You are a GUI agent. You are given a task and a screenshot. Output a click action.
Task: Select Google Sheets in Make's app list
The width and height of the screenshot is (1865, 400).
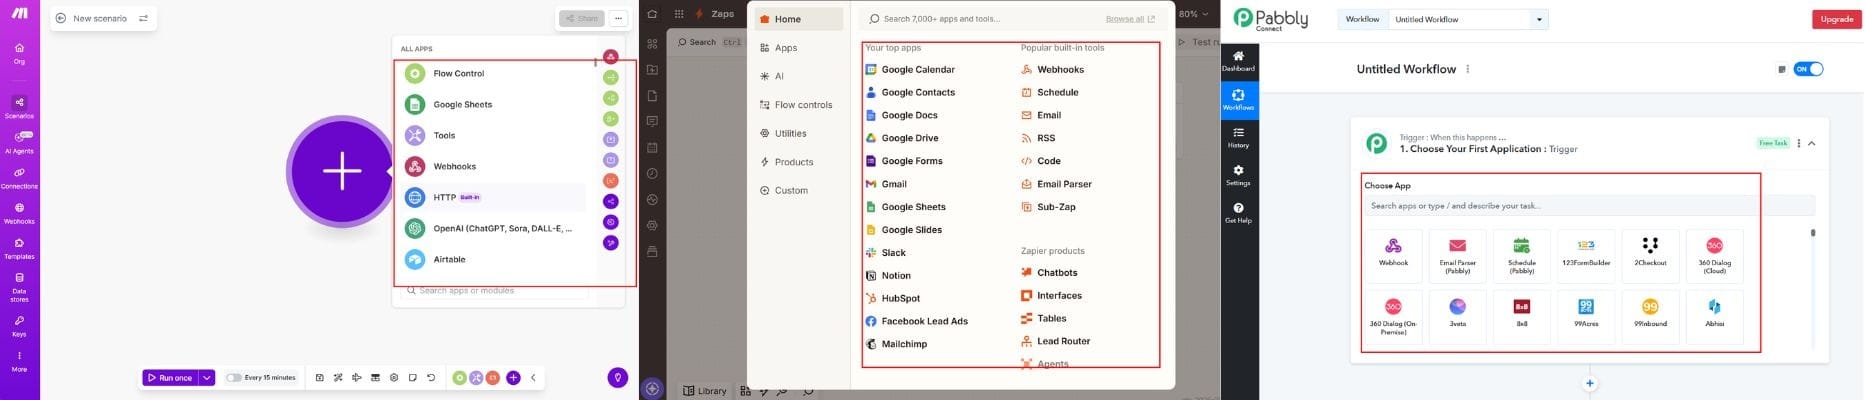[462, 104]
